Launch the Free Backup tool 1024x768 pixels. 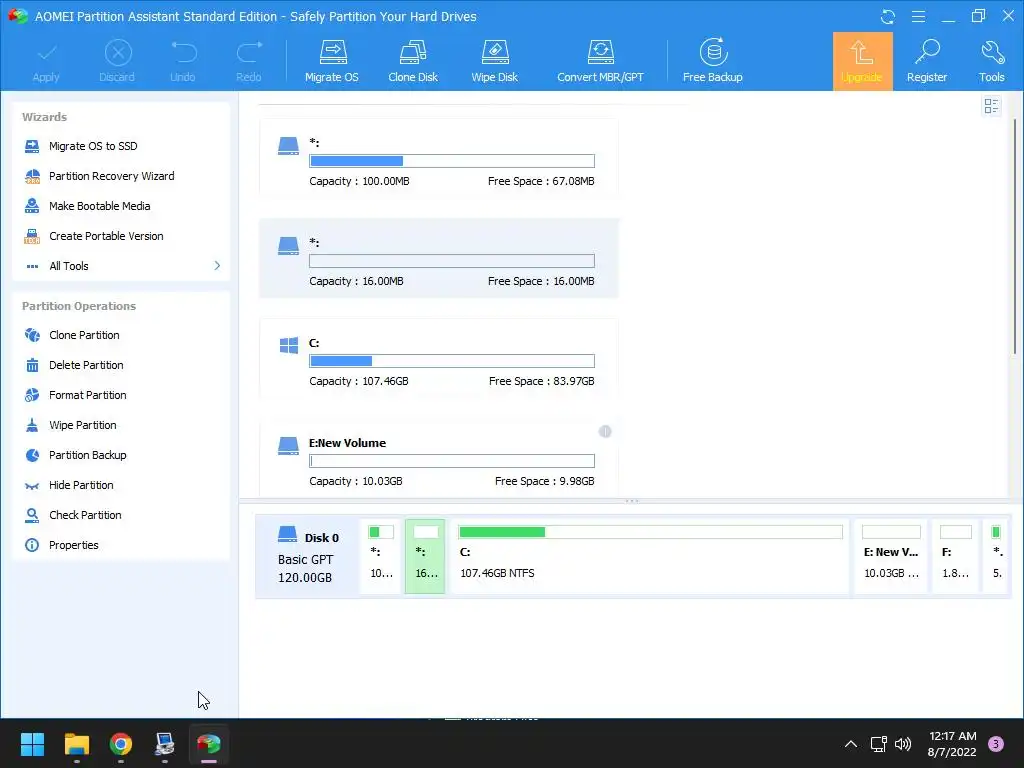712,61
